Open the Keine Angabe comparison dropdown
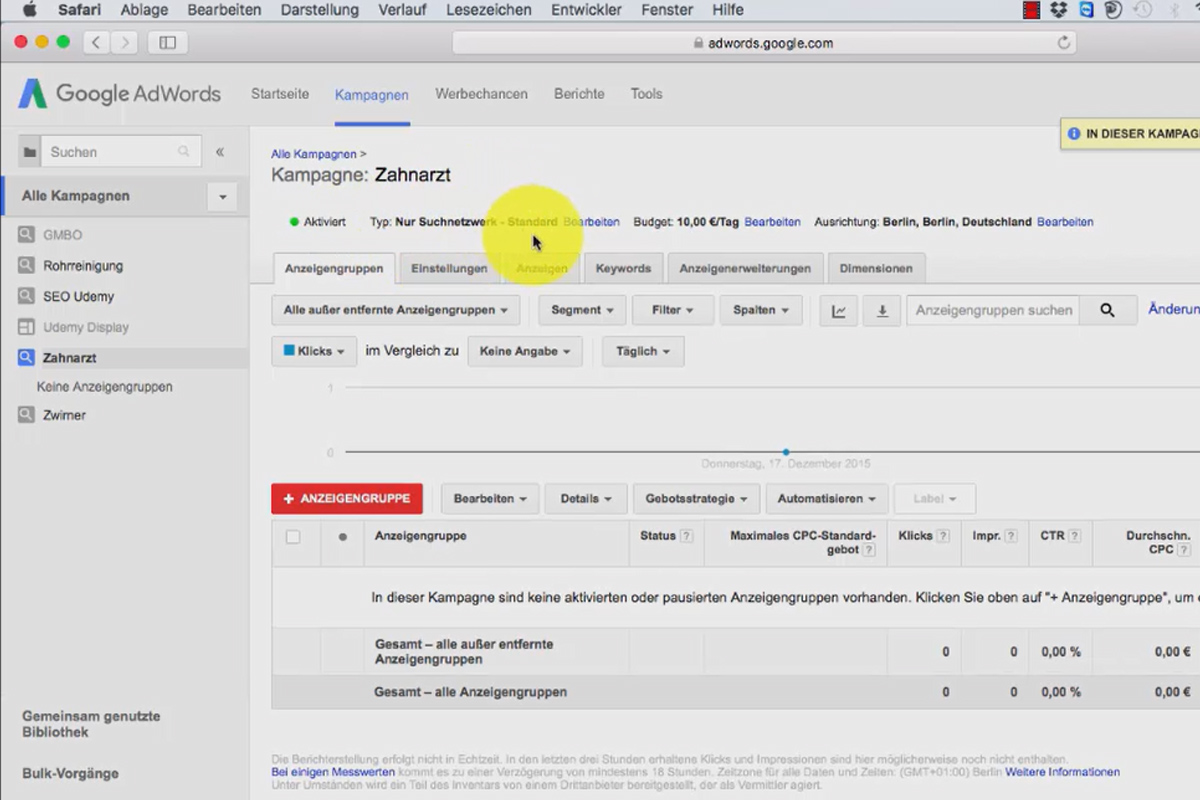Screen dimensions: 1200x800 pyautogui.click(x=525, y=352)
